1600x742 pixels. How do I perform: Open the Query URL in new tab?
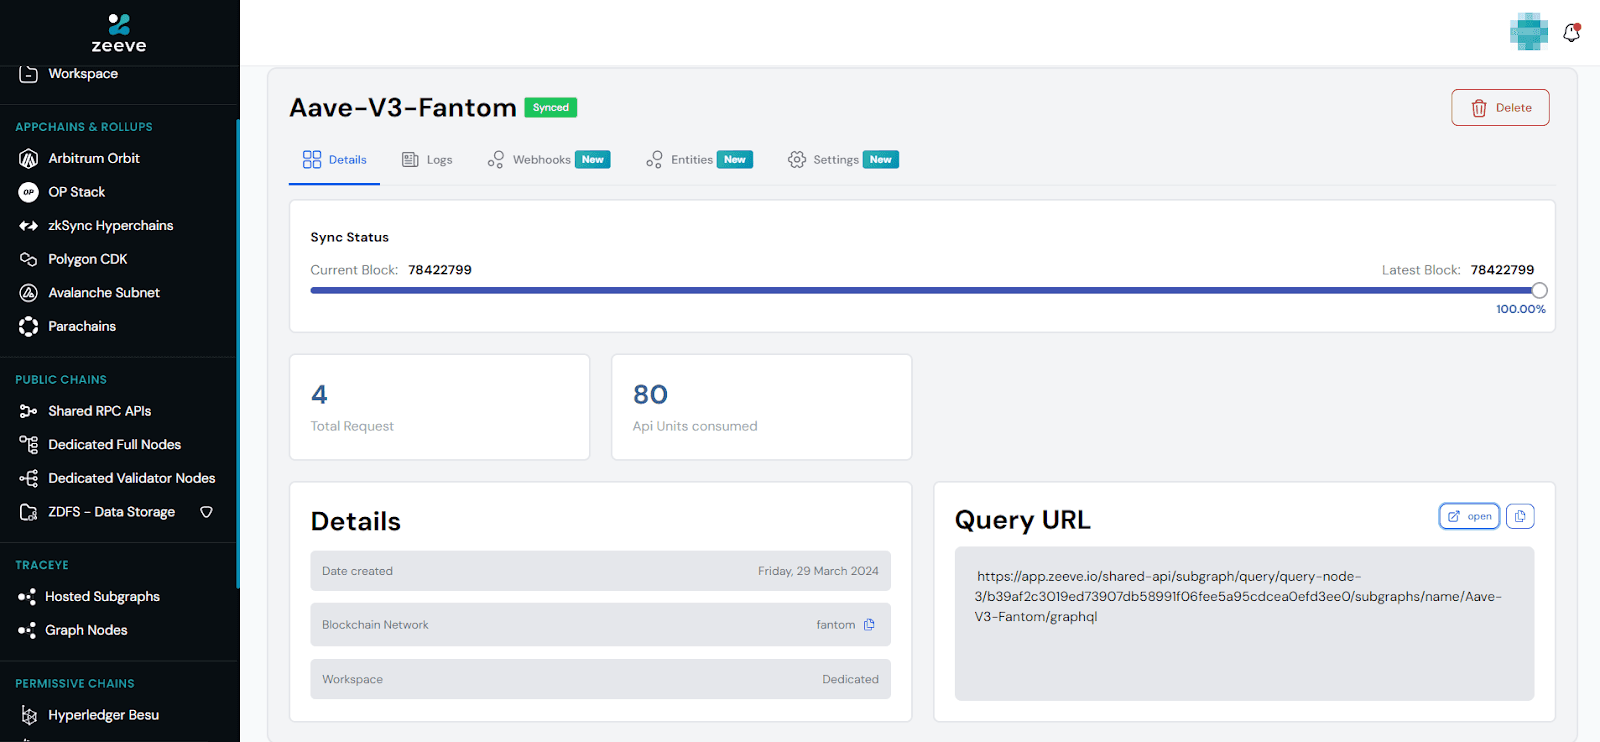pos(1469,516)
